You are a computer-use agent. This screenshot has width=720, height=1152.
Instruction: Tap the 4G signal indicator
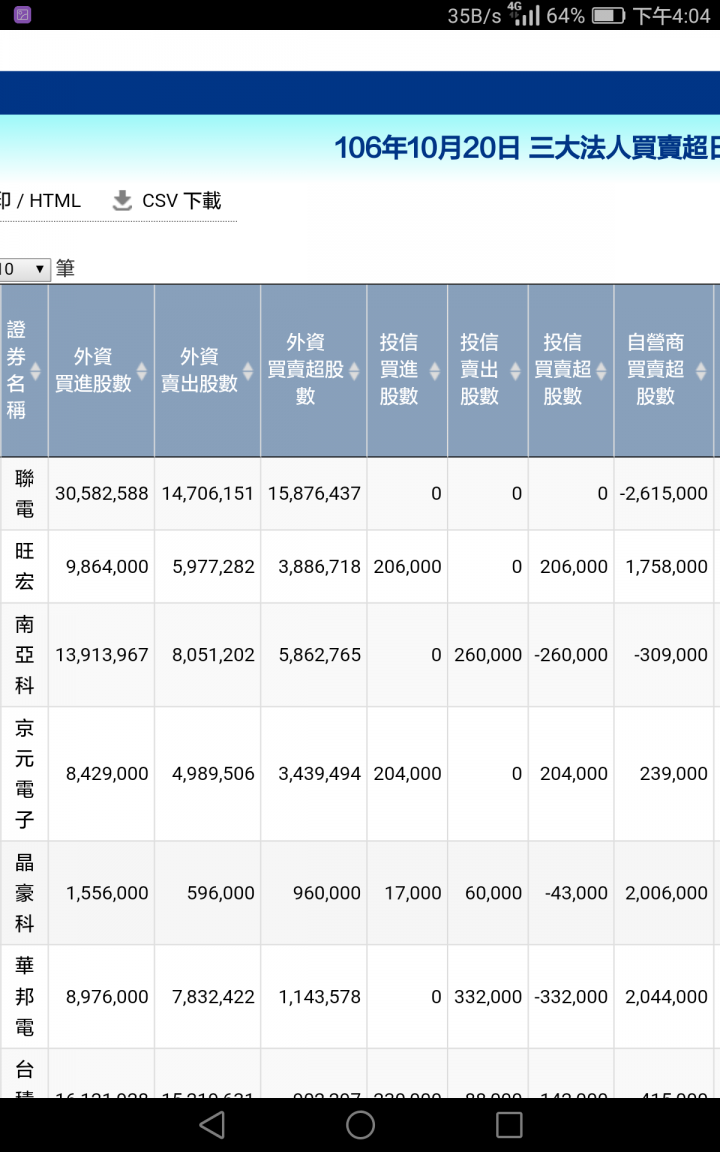[523, 15]
